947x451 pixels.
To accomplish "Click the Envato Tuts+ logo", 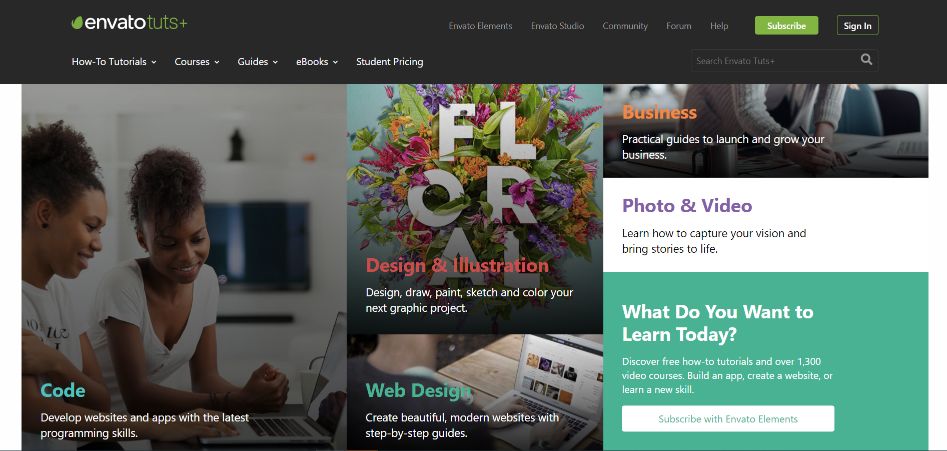I will [x=129, y=23].
